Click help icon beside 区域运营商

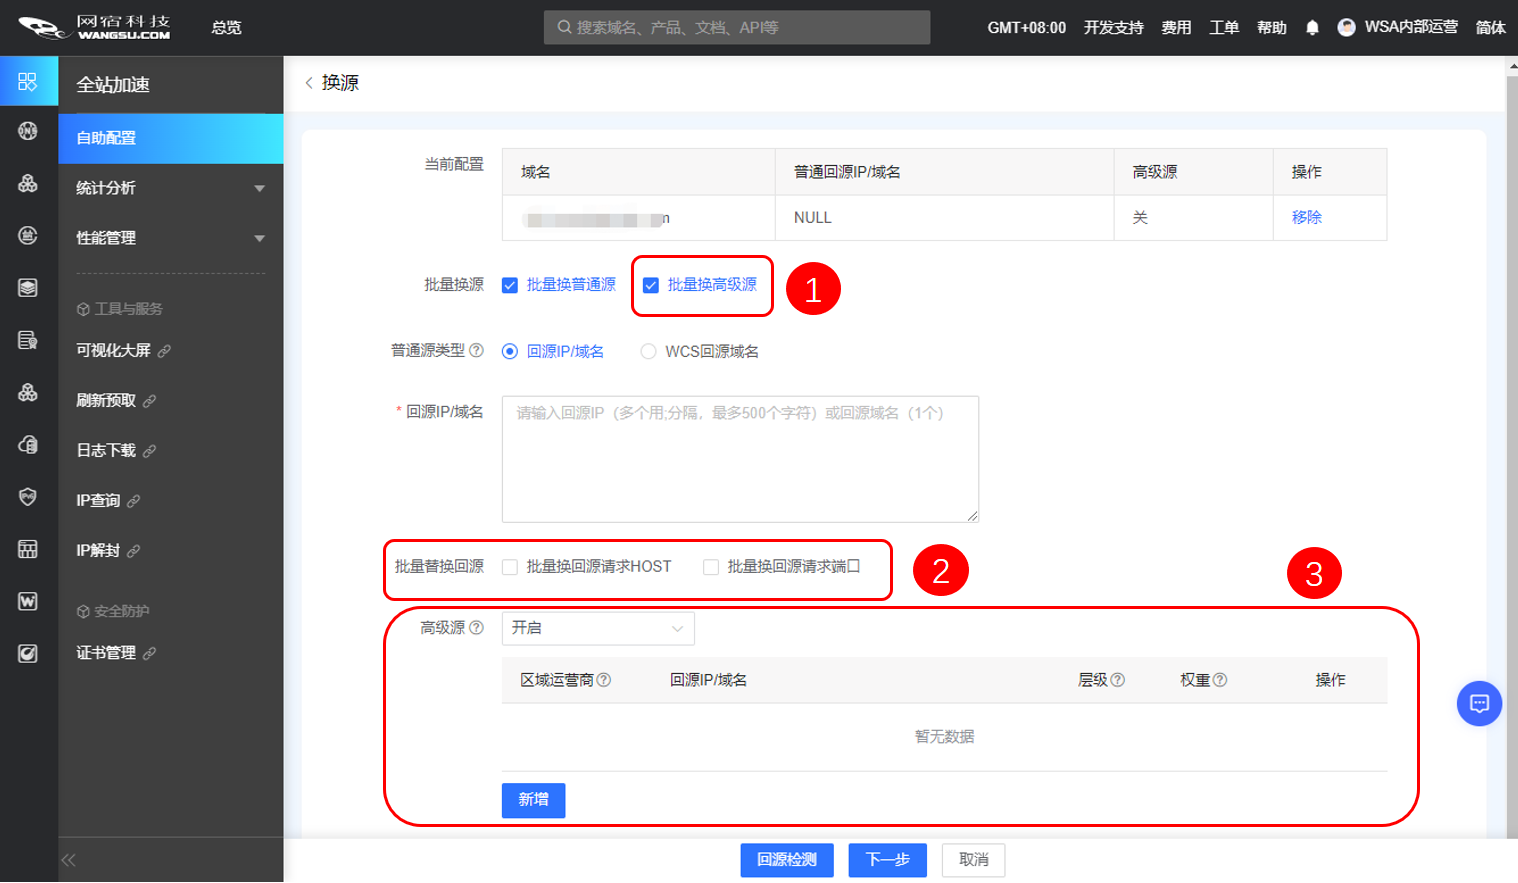point(604,680)
